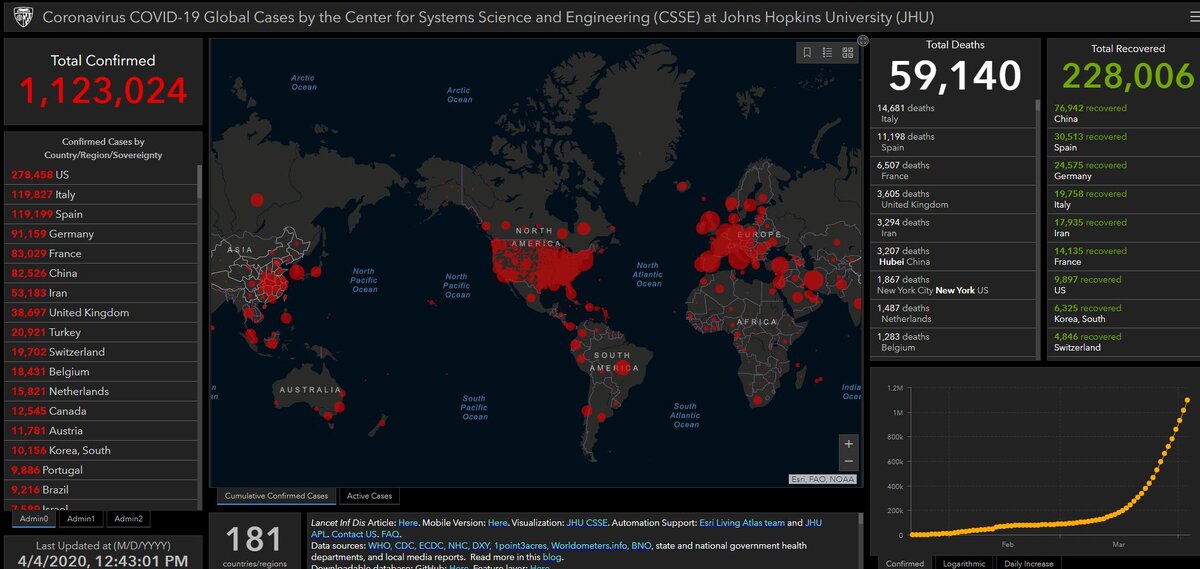1200x569 pixels.
Task: Switch to Cumulative Confirmed Cases tab
Action: 276,496
